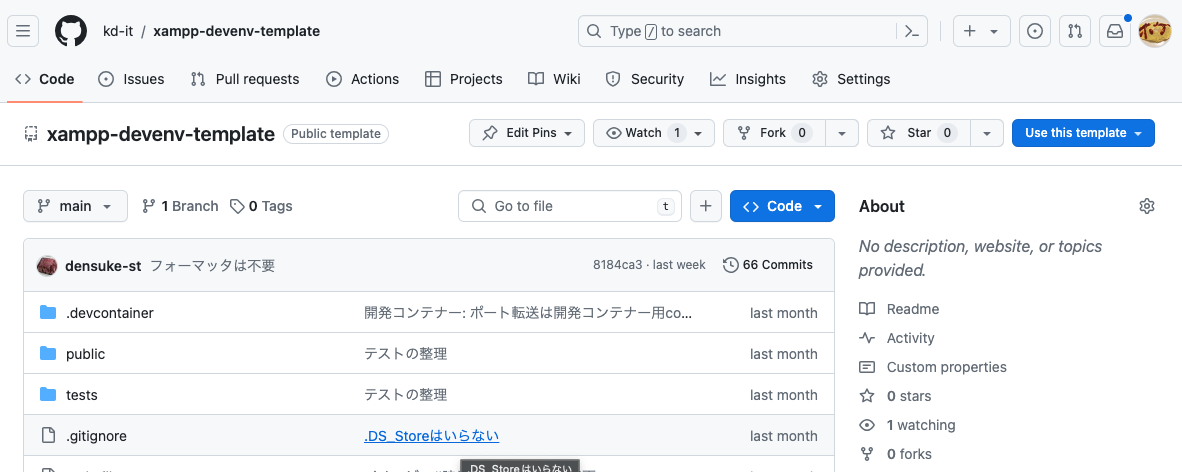Image resolution: width=1182 pixels, height=472 pixels.
Task: Switch to the Security tab
Action: pos(645,79)
